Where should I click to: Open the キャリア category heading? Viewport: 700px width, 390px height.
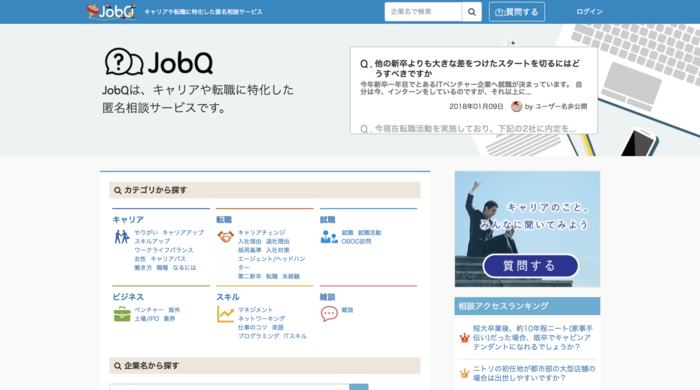tap(128, 220)
